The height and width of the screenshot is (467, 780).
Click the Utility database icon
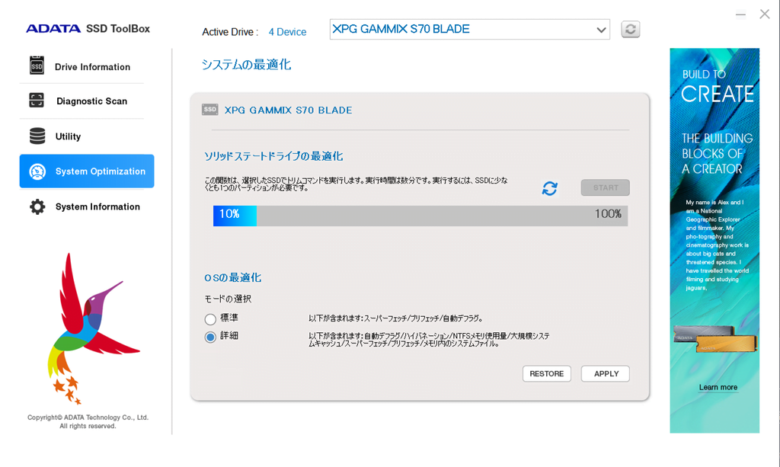click(37, 136)
